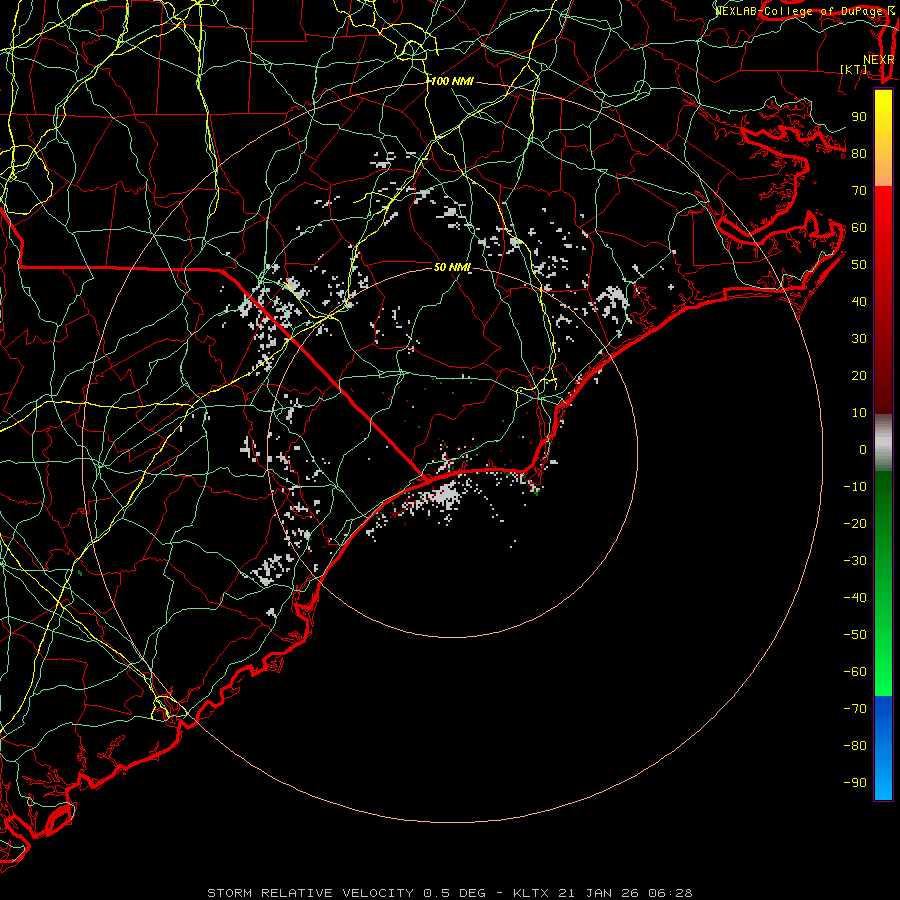This screenshot has width=900, height=900.
Task: Pick the -40 knot scale label
Action: pos(855,598)
